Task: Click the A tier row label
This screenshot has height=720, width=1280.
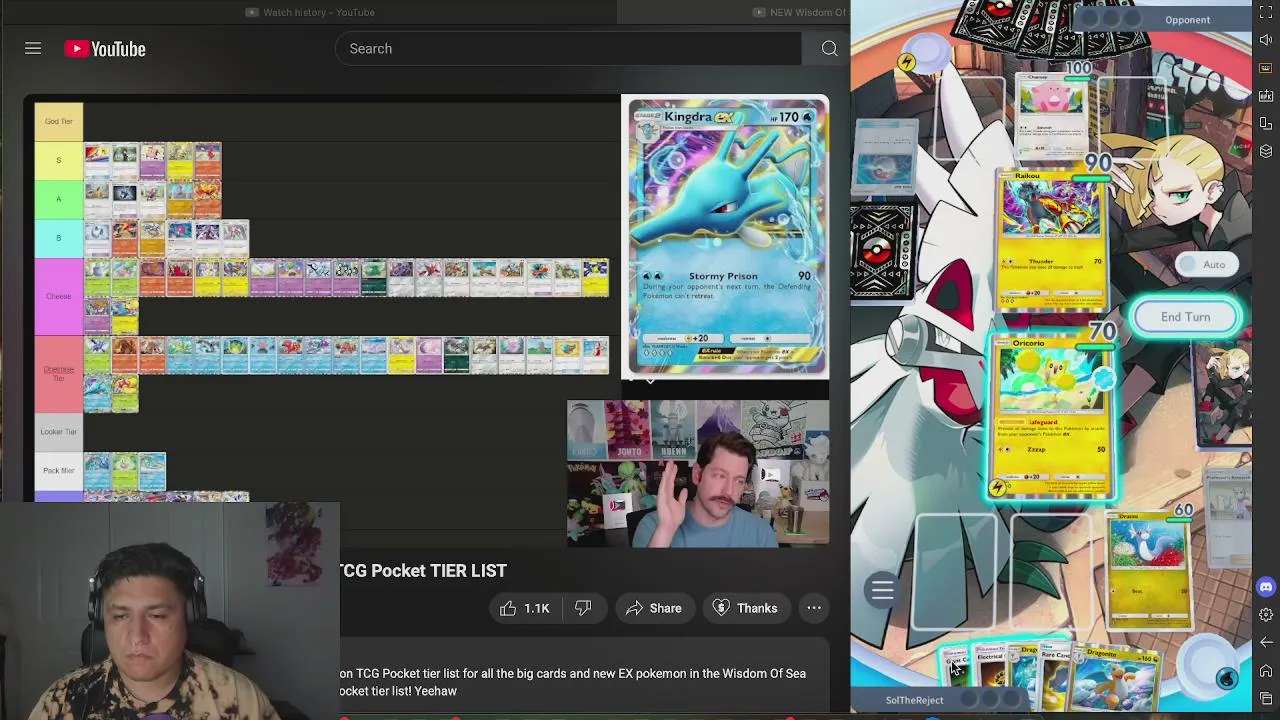Action: [59, 199]
